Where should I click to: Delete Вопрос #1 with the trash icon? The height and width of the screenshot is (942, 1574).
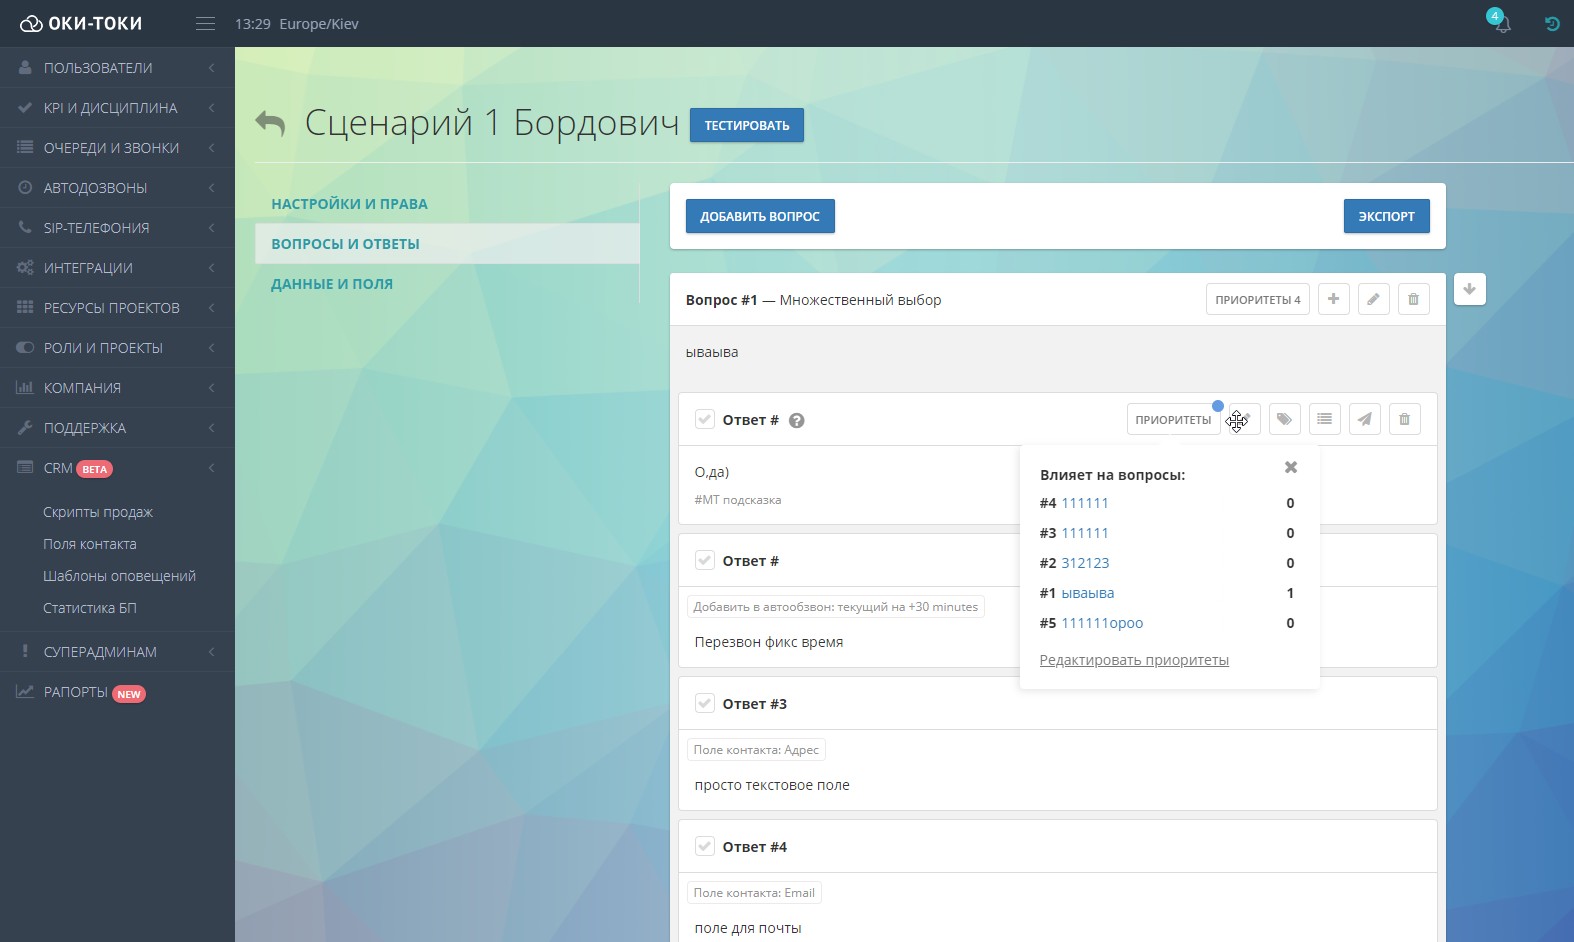(1413, 299)
